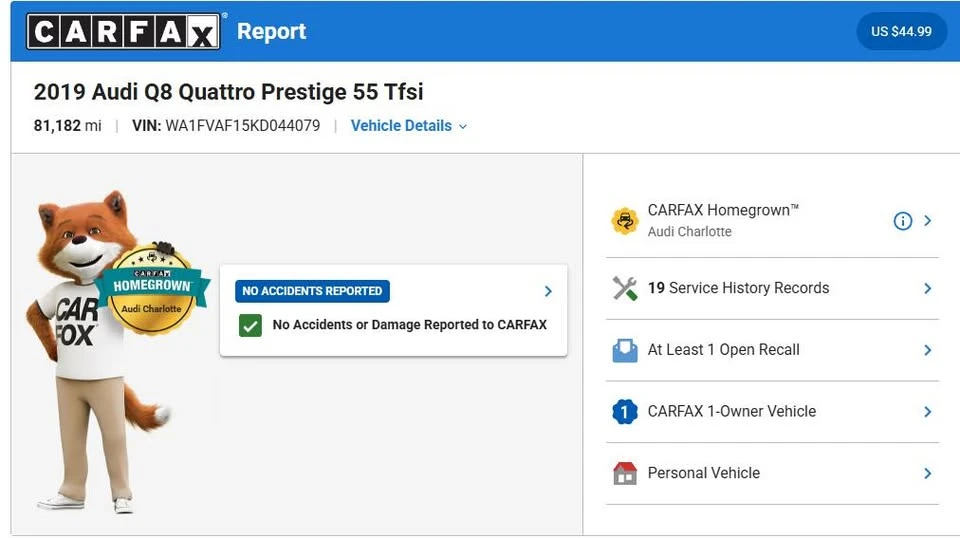This screenshot has width=960, height=538.
Task: Click the Report header text
Action: [x=271, y=31]
